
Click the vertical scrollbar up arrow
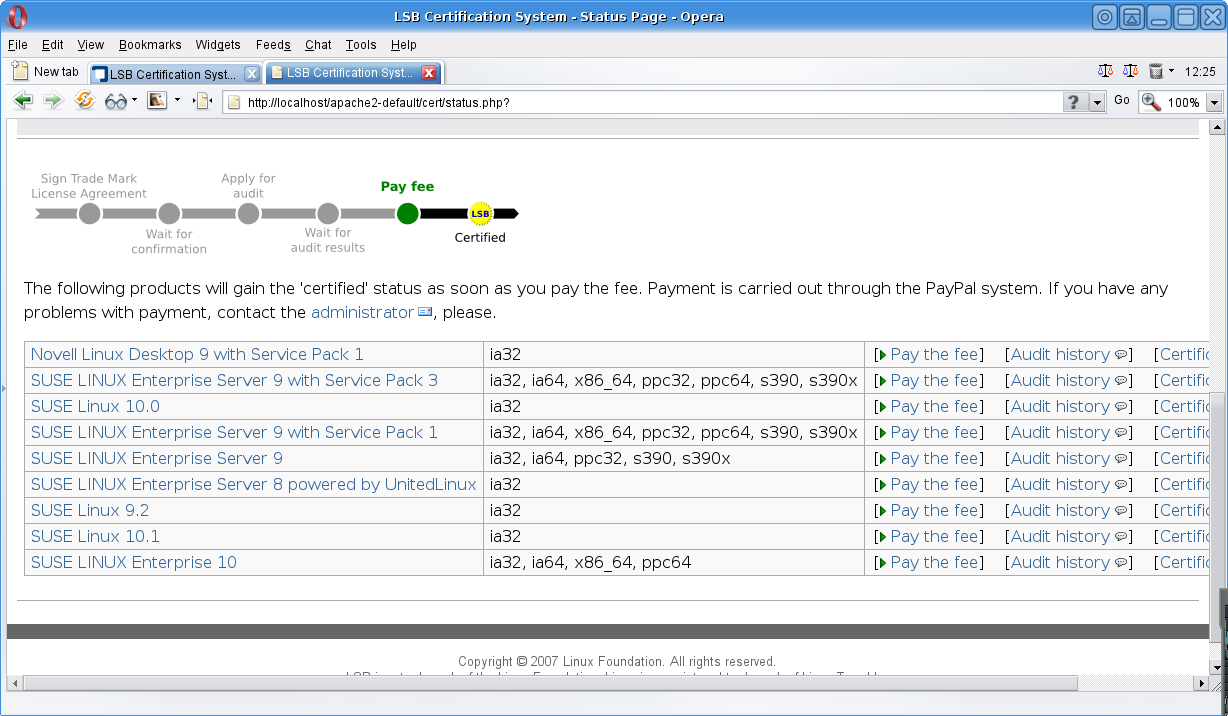tap(1217, 127)
